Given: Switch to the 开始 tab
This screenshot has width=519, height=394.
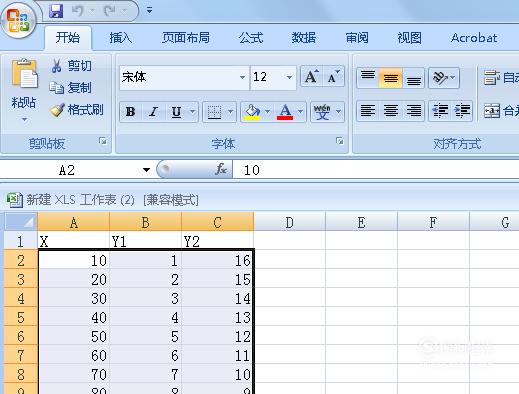Looking at the screenshot, I should [x=68, y=38].
